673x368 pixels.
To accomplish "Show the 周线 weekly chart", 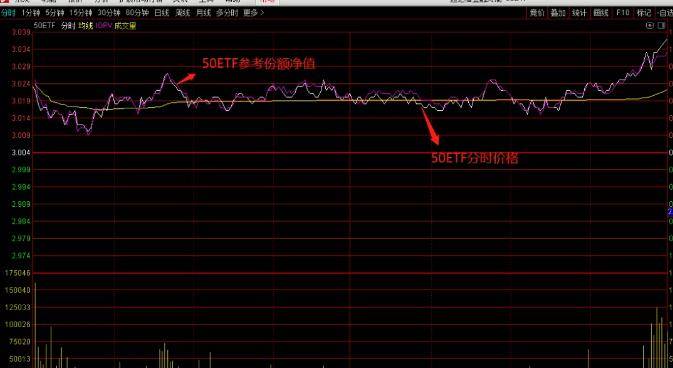I will point(183,13).
